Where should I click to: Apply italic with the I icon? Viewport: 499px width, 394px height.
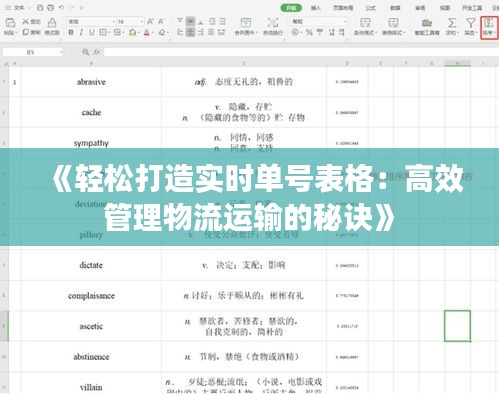pyautogui.click(x=81, y=32)
